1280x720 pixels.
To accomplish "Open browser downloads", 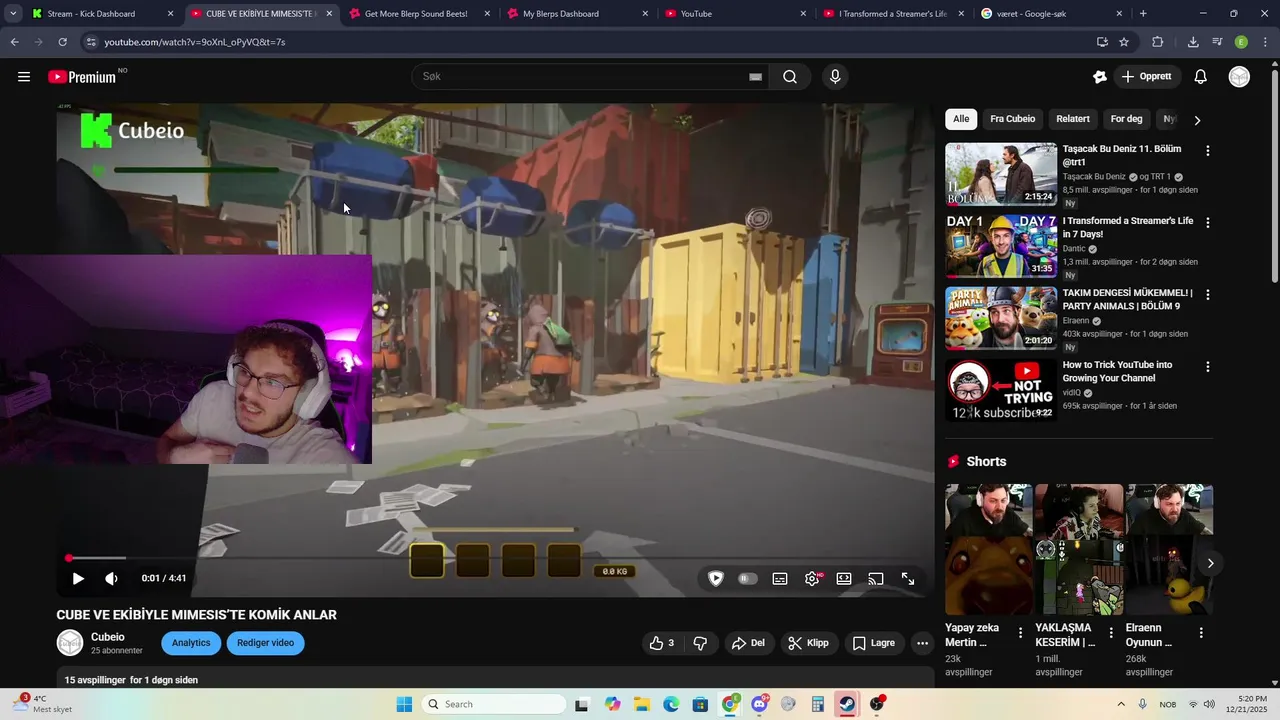I will [x=1193, y=42].
